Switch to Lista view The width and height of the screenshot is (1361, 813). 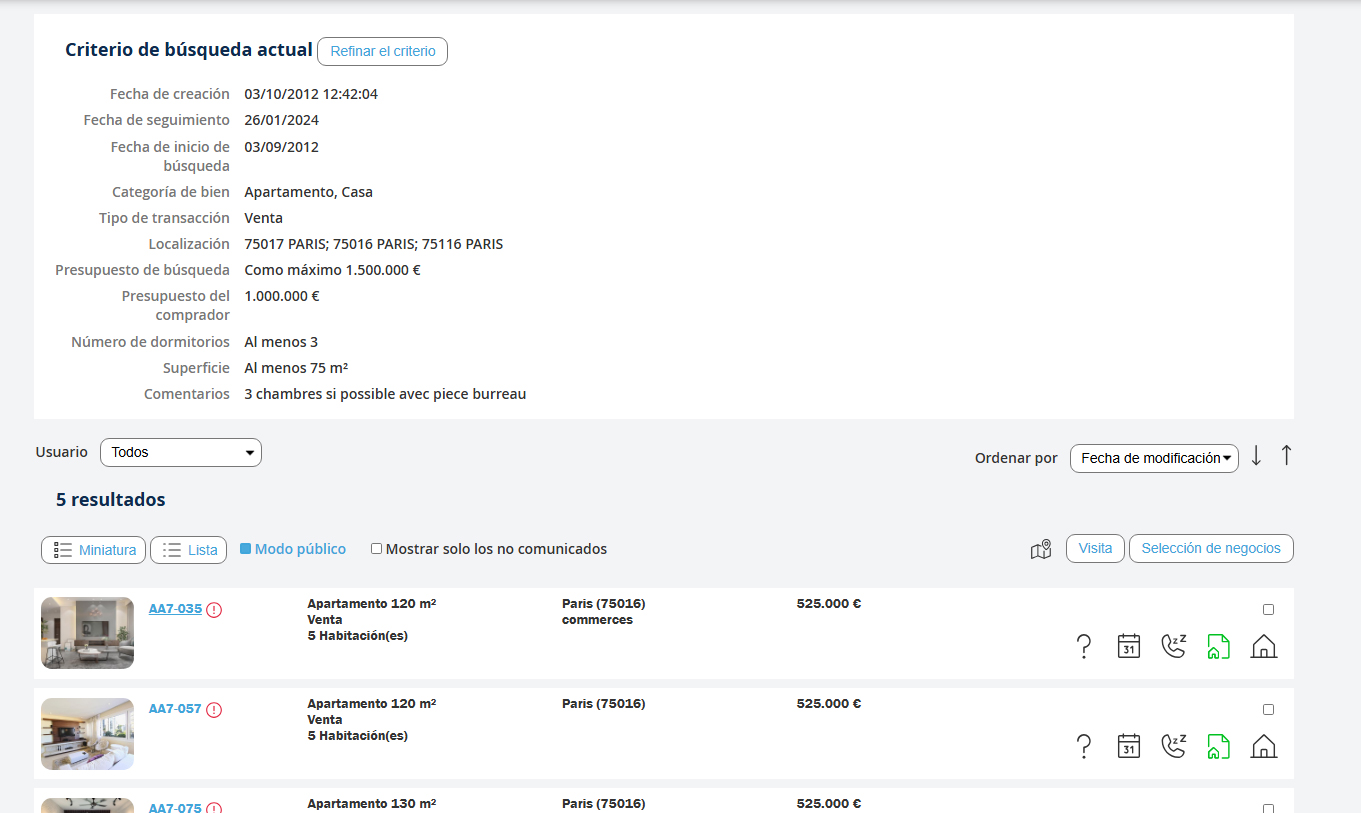pos(189,550)
